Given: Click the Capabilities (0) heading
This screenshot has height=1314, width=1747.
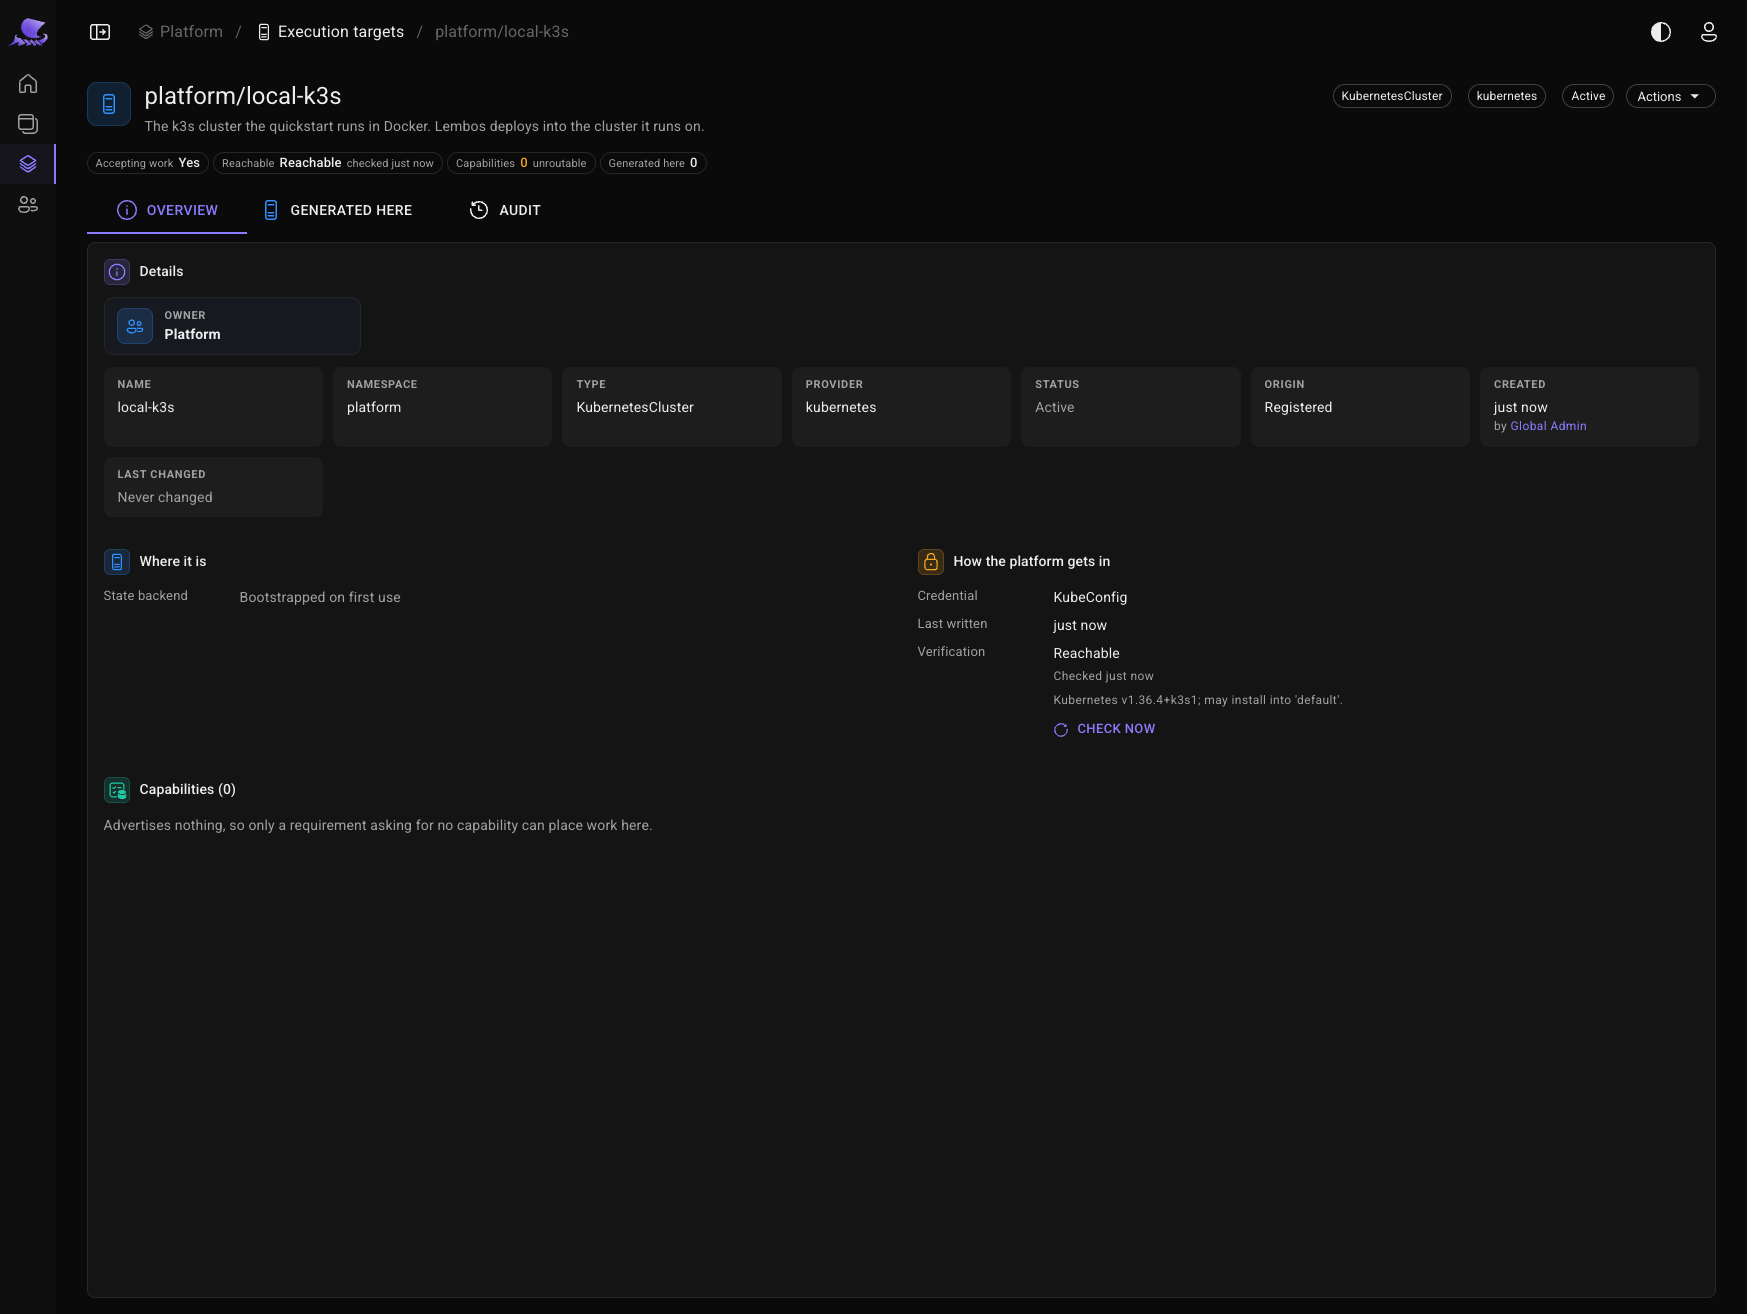Looking at the screenshot, I should pos(188,790).
